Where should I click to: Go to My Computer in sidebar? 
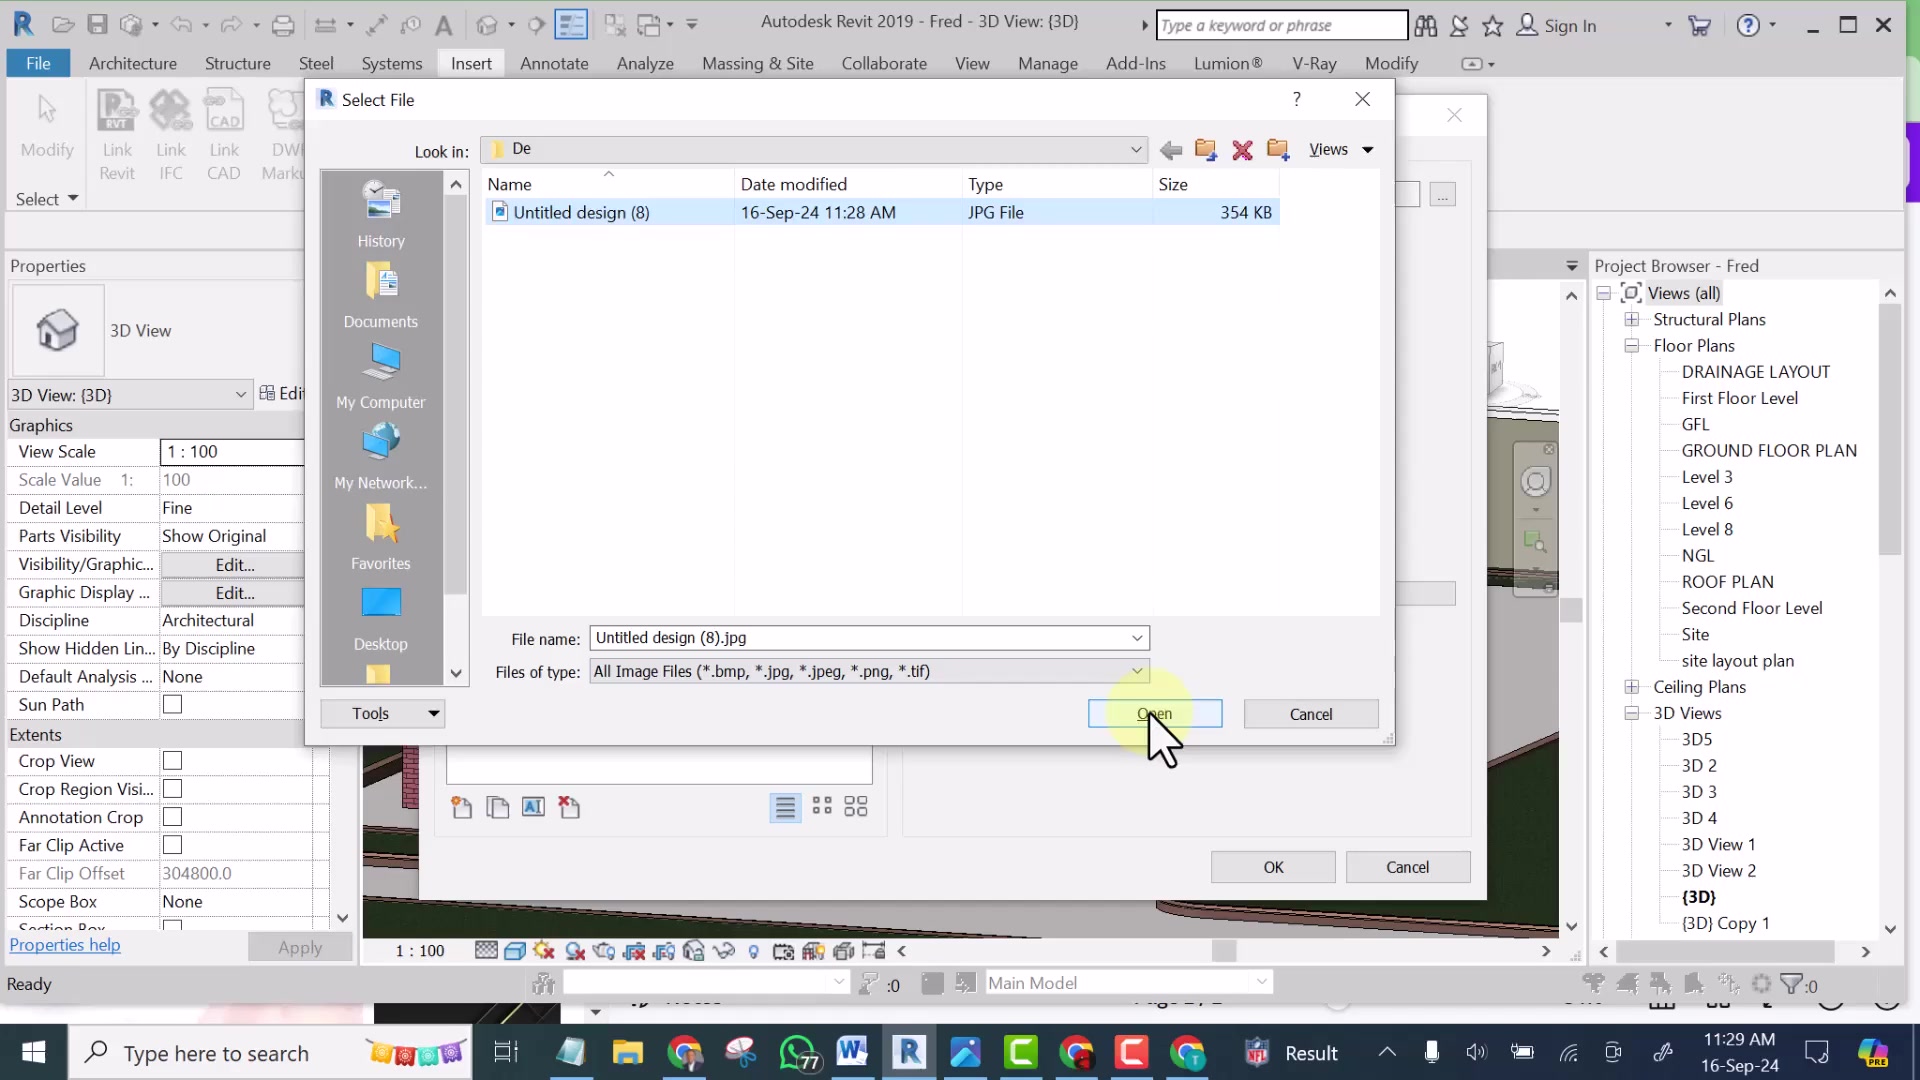click(x=381, y=376)
